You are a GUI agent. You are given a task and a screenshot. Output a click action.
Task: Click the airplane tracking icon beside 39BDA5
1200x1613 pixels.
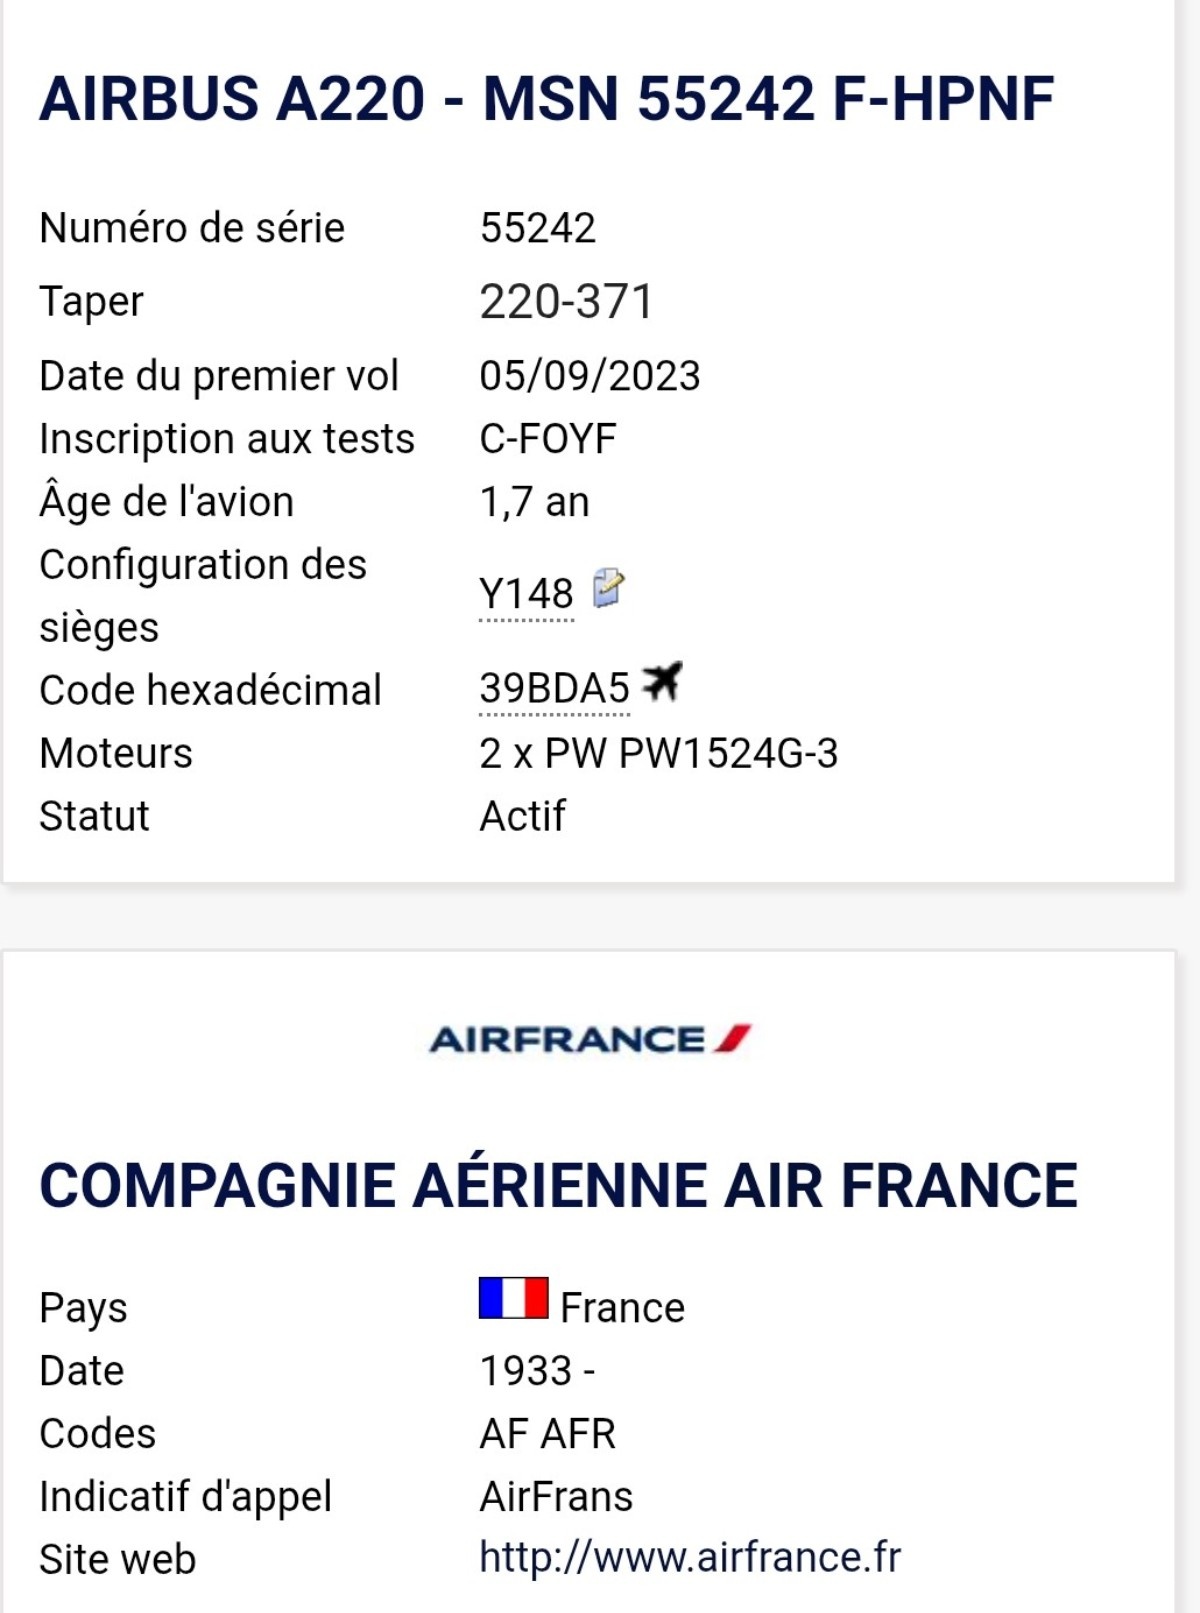coord(662,682)
